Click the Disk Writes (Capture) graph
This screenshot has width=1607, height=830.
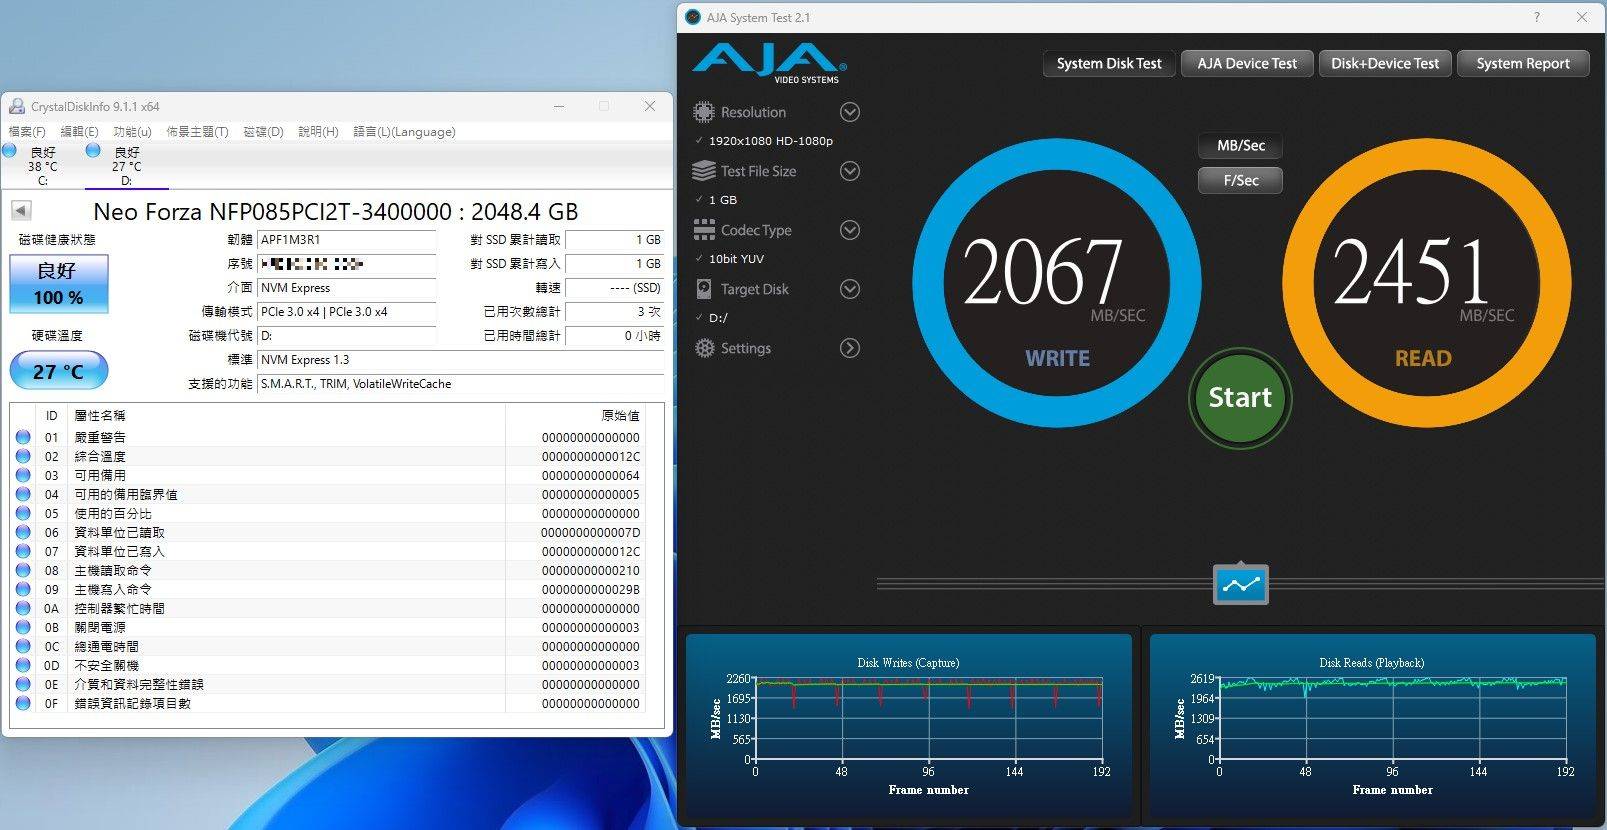[908, 727]
